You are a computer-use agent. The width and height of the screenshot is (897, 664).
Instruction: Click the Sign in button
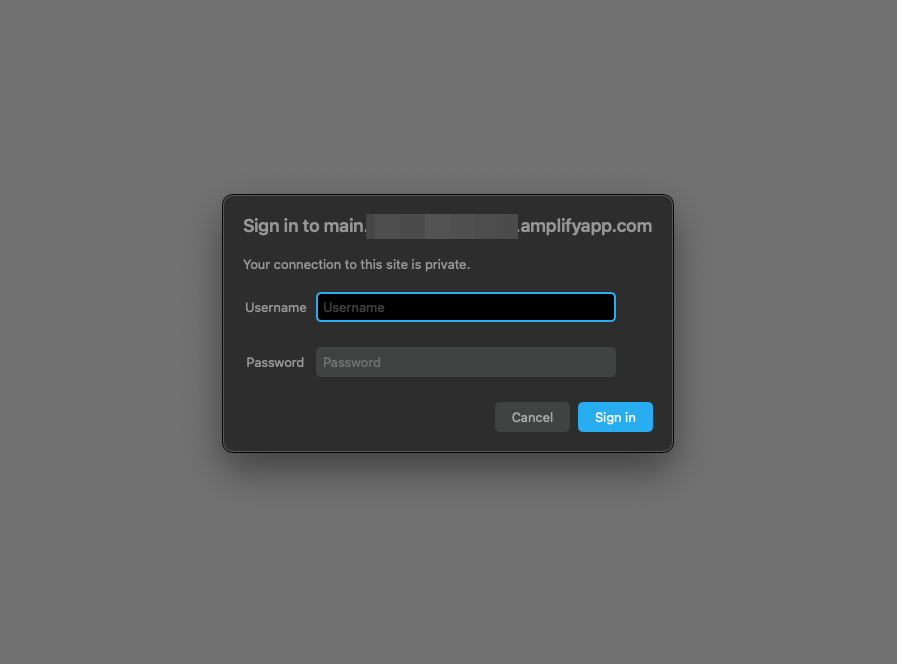point(615,417)
